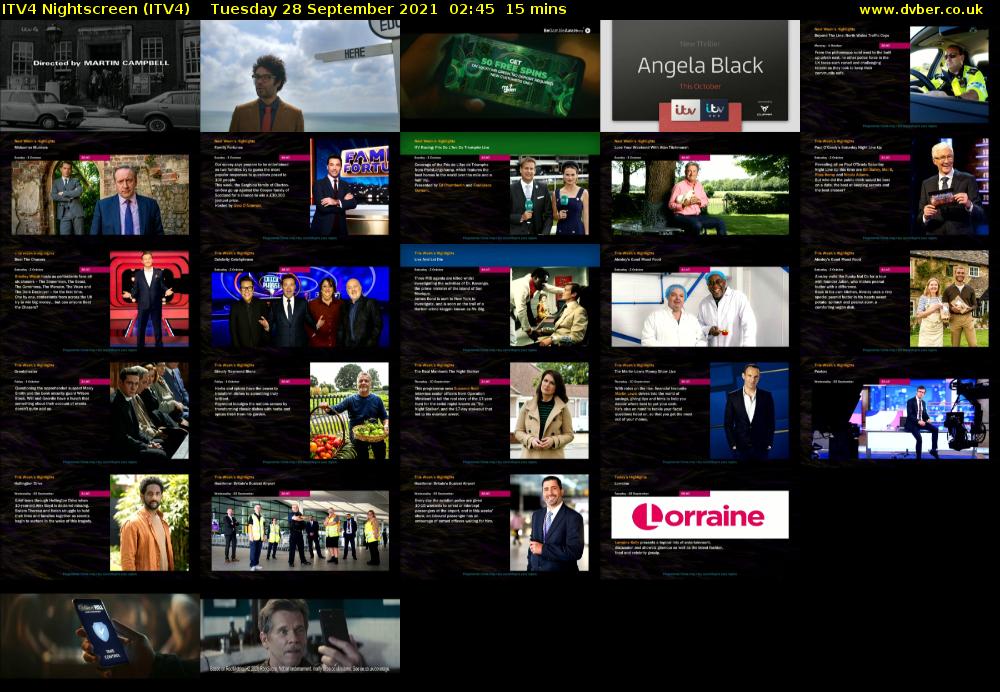Select the ITV Racing green-banner frame

[x=500, y=188]
